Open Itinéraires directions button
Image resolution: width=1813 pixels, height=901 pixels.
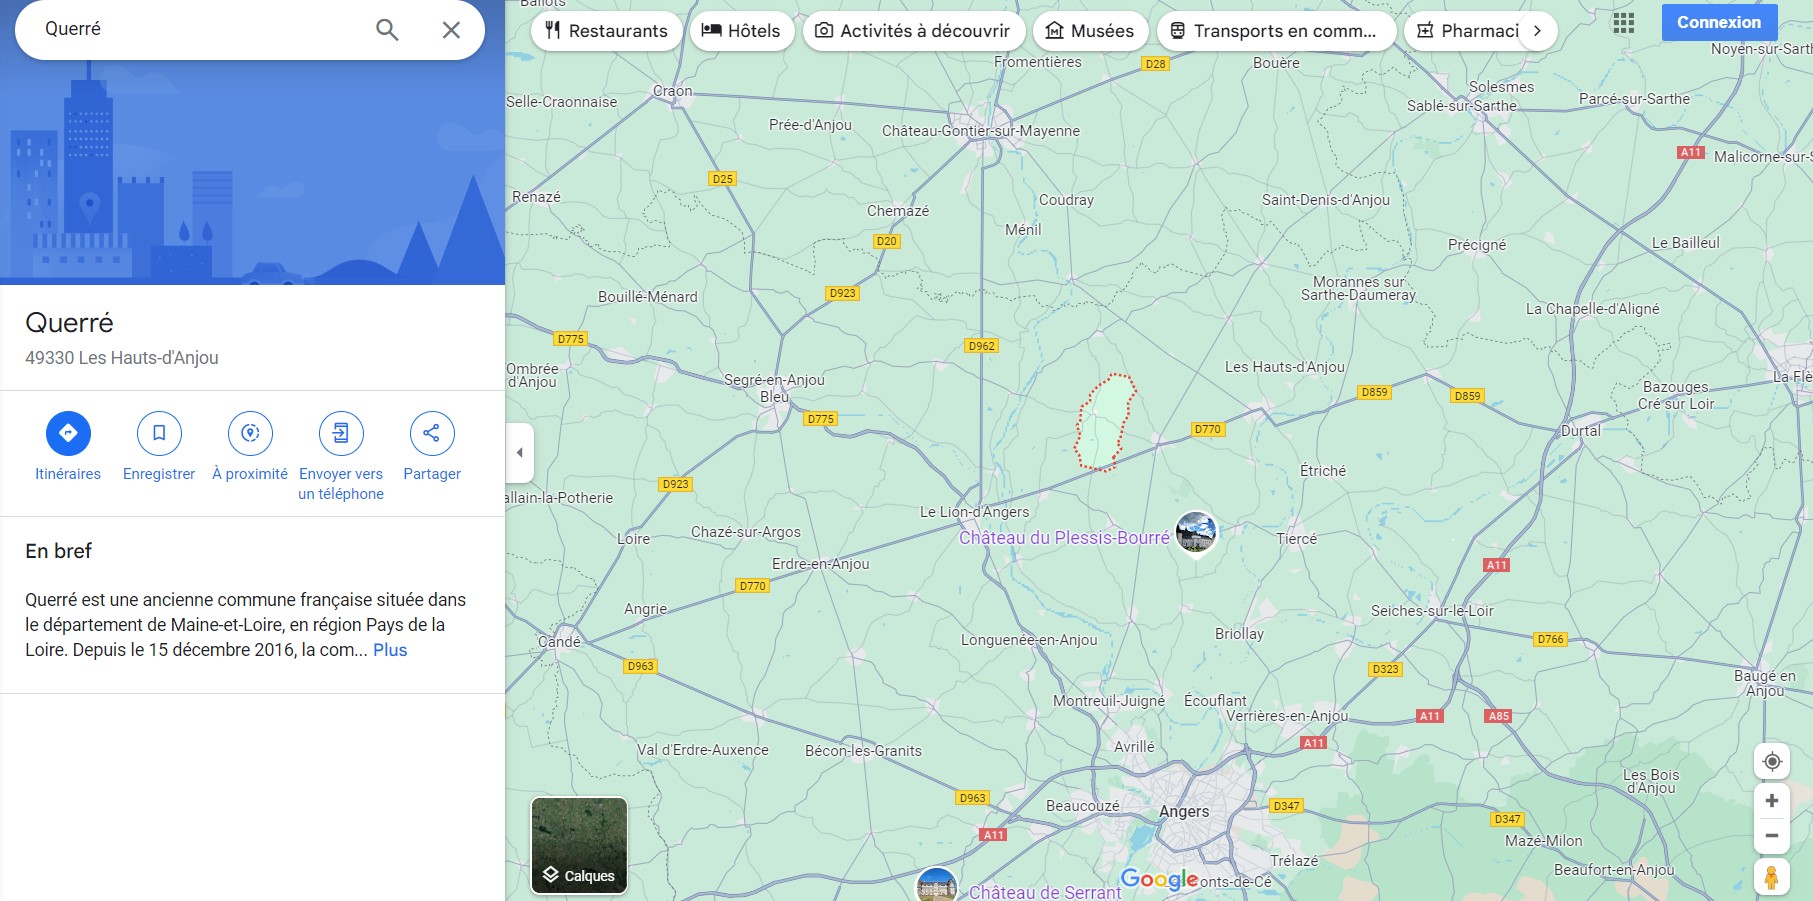pyautogui.click(x=68, y=433)
